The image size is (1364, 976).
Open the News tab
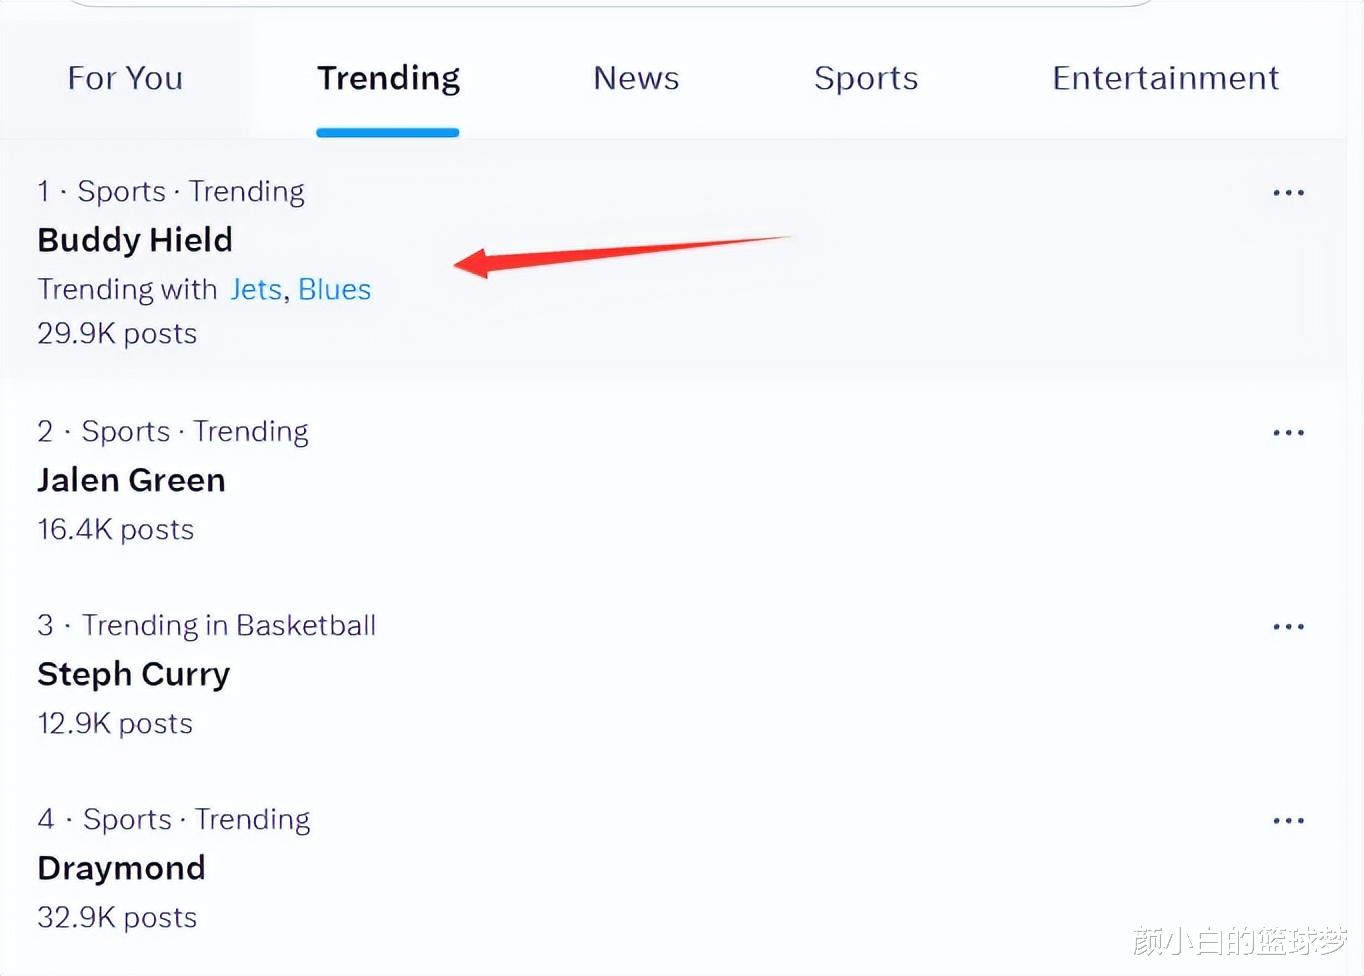(x=636, y=78)
